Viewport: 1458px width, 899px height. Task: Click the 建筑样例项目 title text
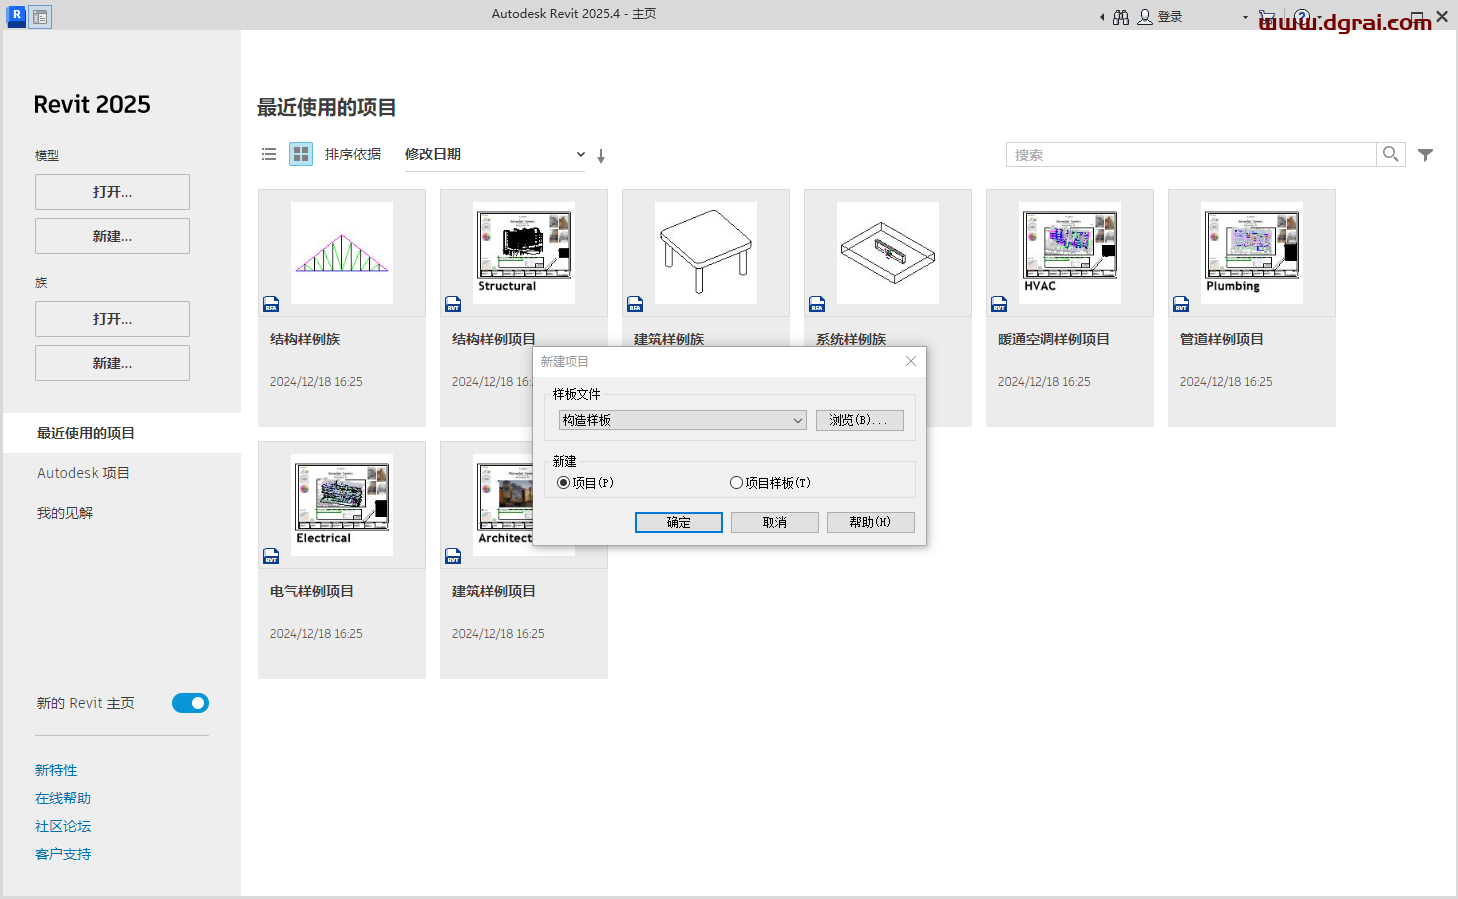494,591
